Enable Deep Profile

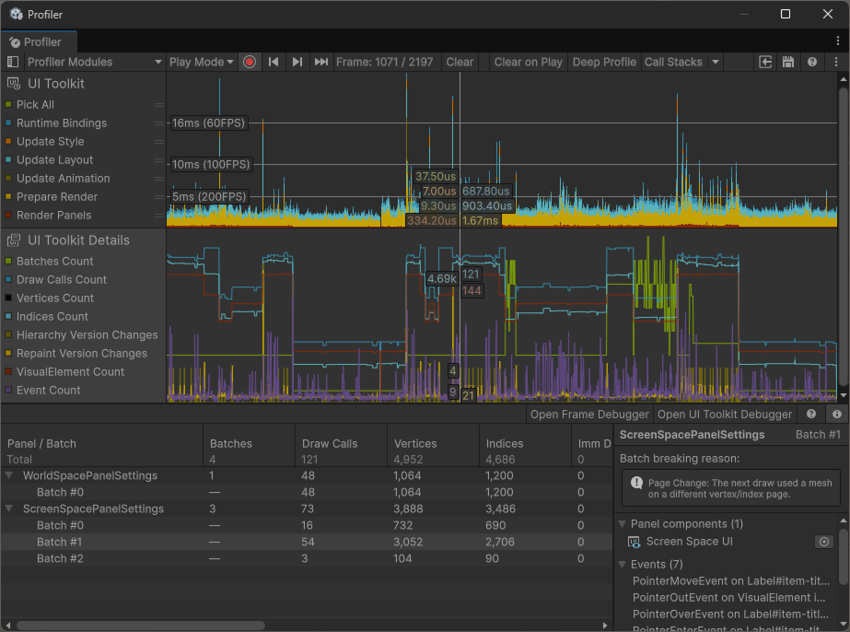click(x=604, y=62)
